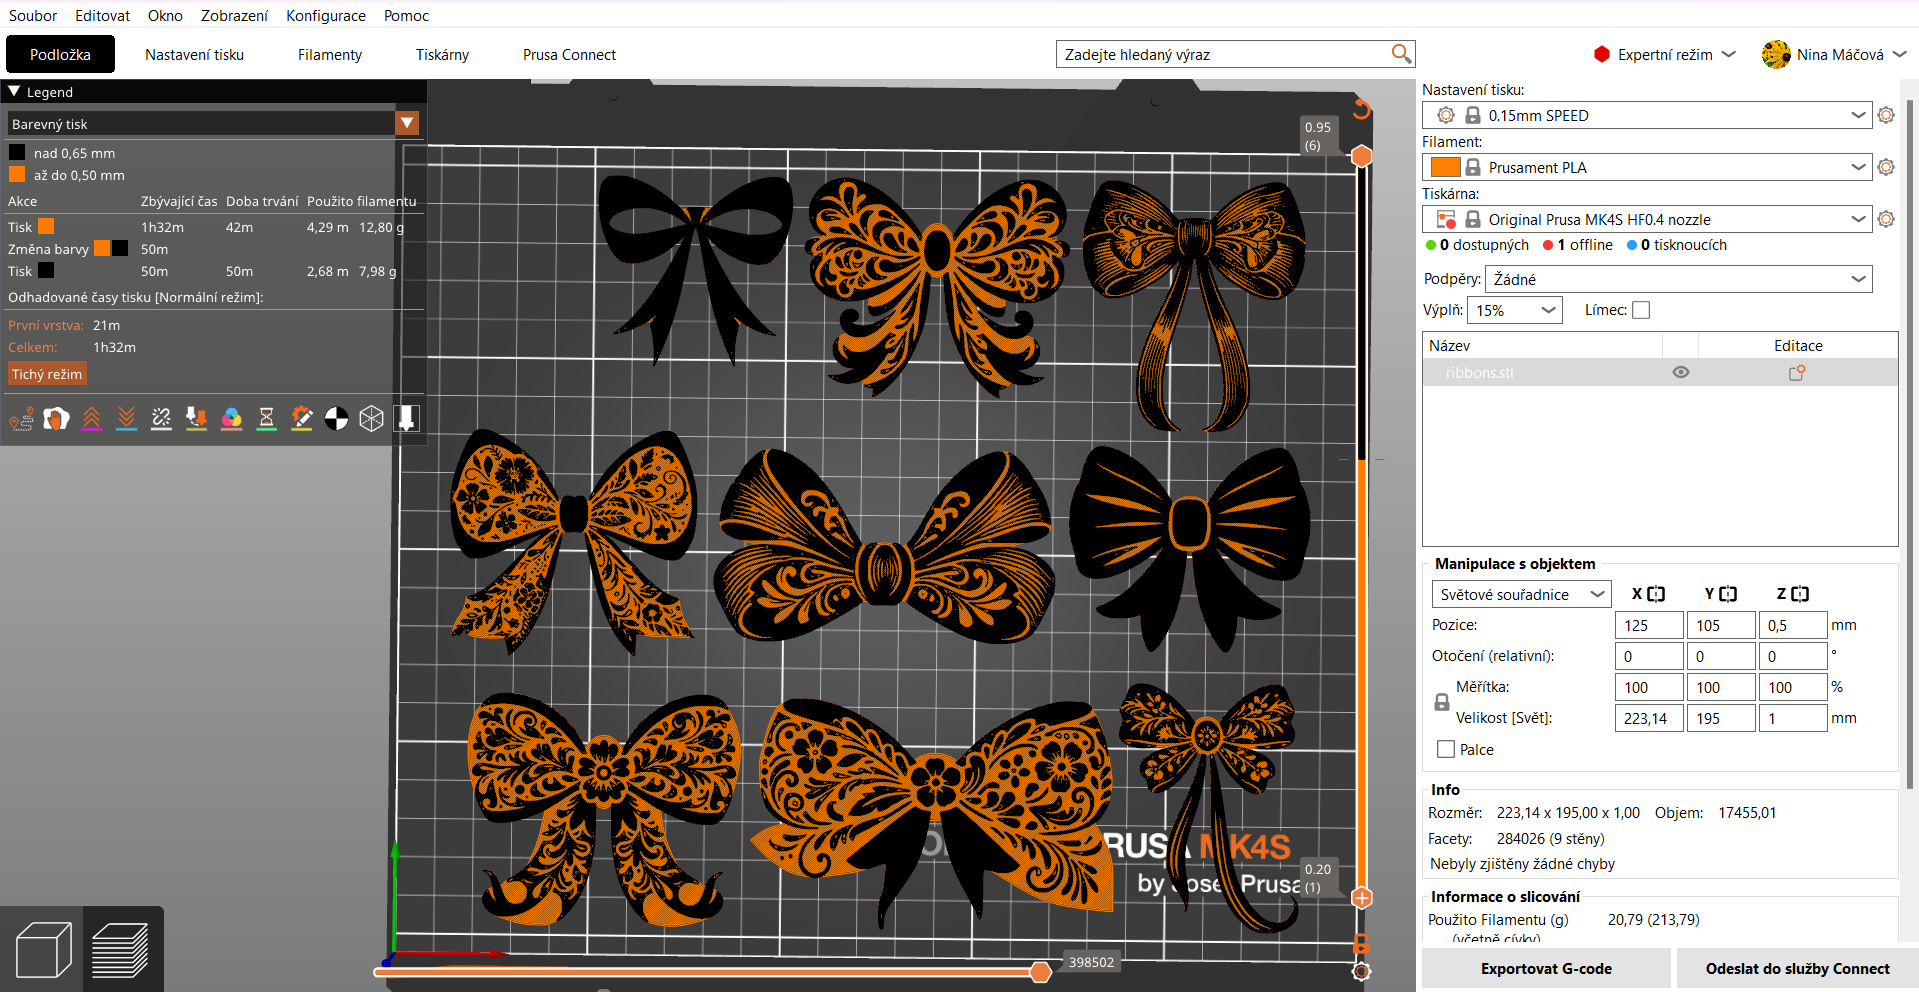Open the Soubor menu
This screenshot has height=992, width=1919.
pyautogui.click(x=33, y=15)
